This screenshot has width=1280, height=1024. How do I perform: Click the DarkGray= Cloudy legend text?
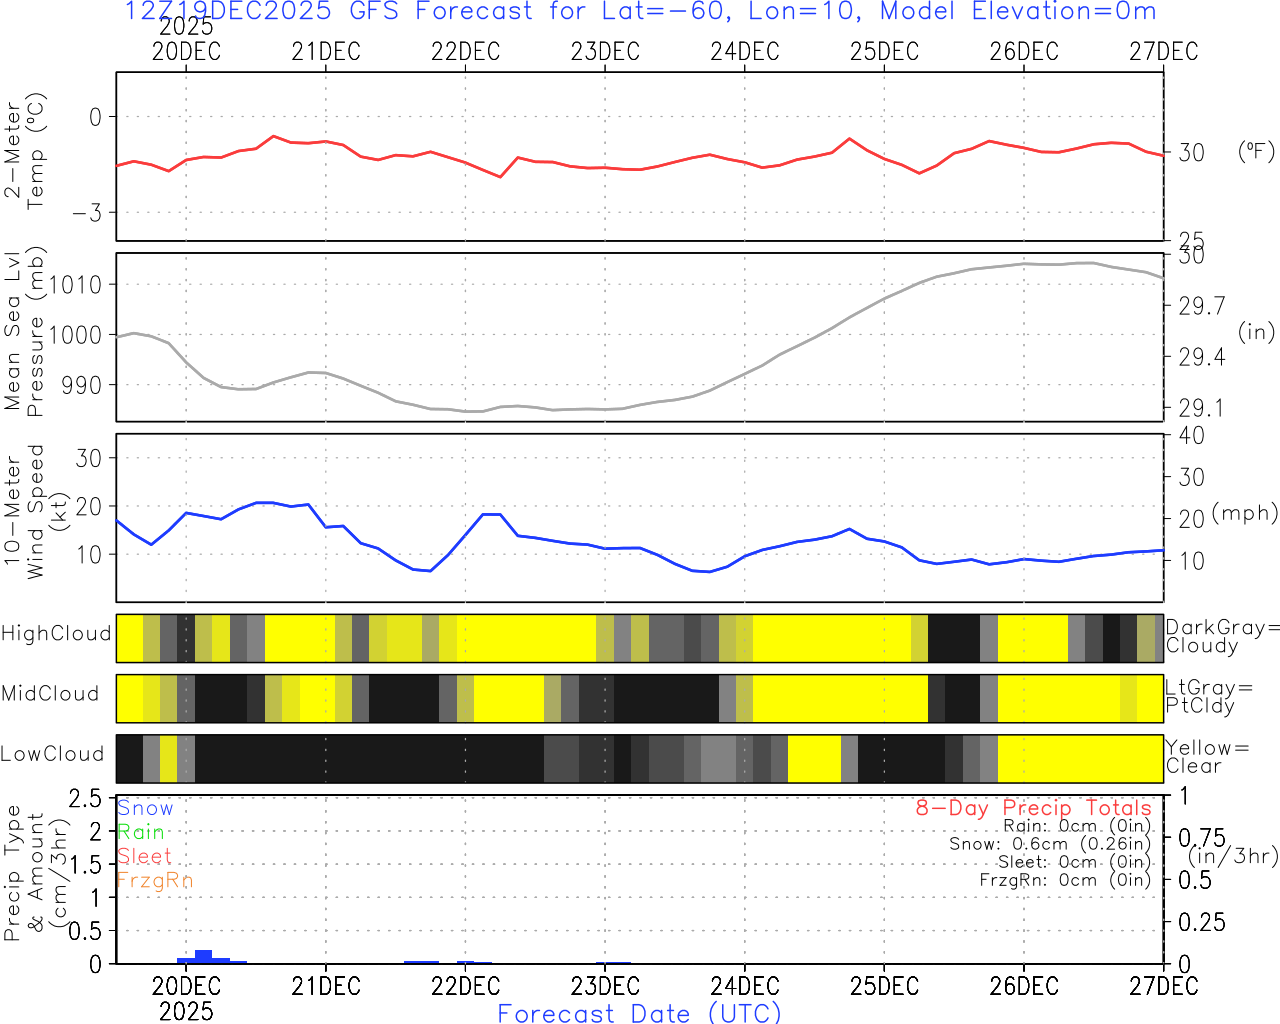(1222, 637)
